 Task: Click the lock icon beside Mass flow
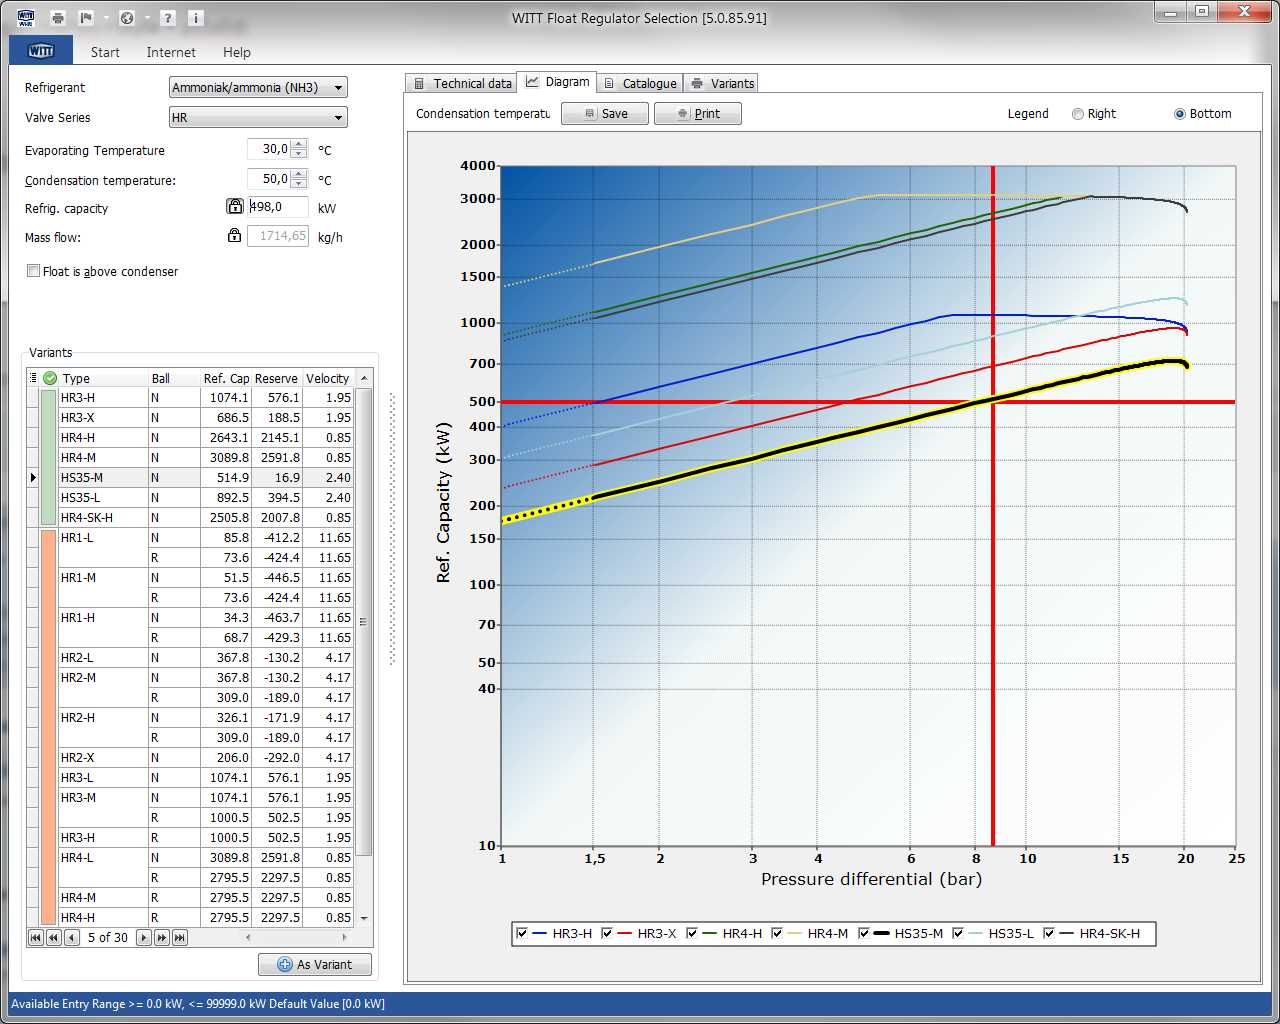pyautogui.click(x=235, y=235)
